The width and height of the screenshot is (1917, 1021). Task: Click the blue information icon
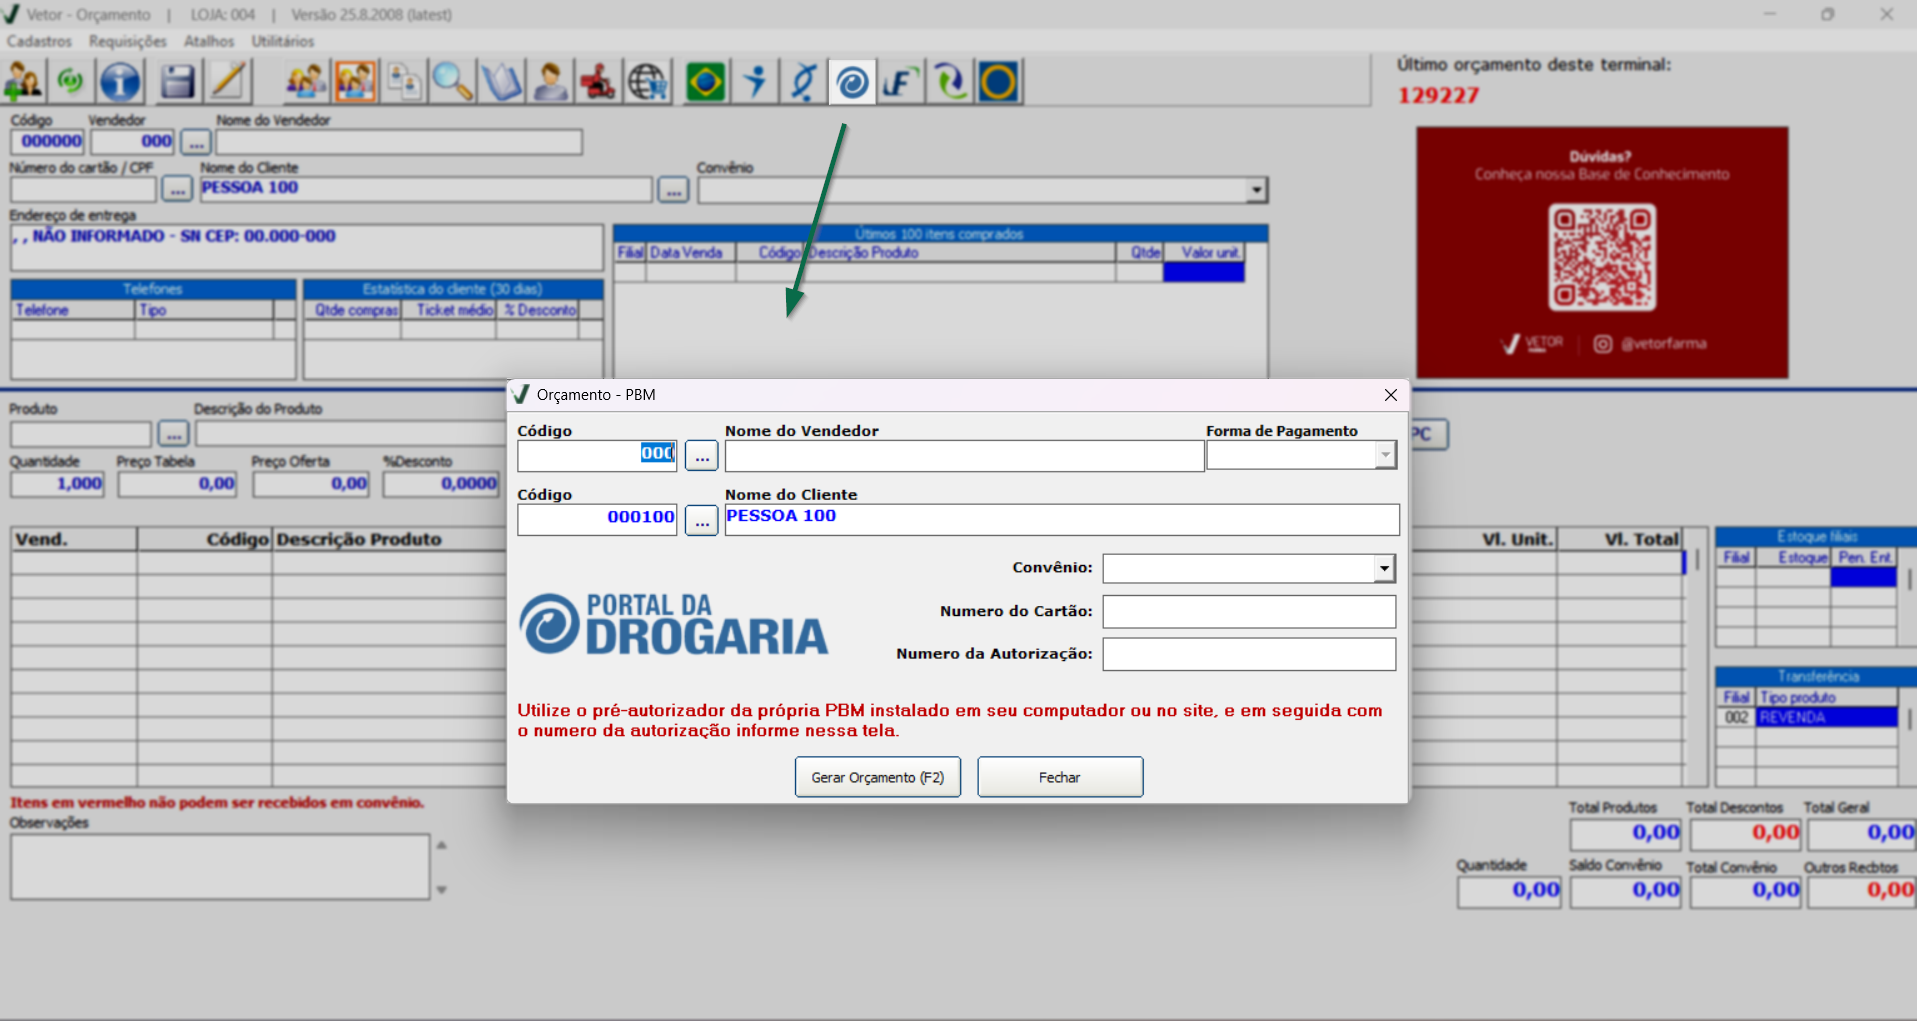[x=120, y=82]
